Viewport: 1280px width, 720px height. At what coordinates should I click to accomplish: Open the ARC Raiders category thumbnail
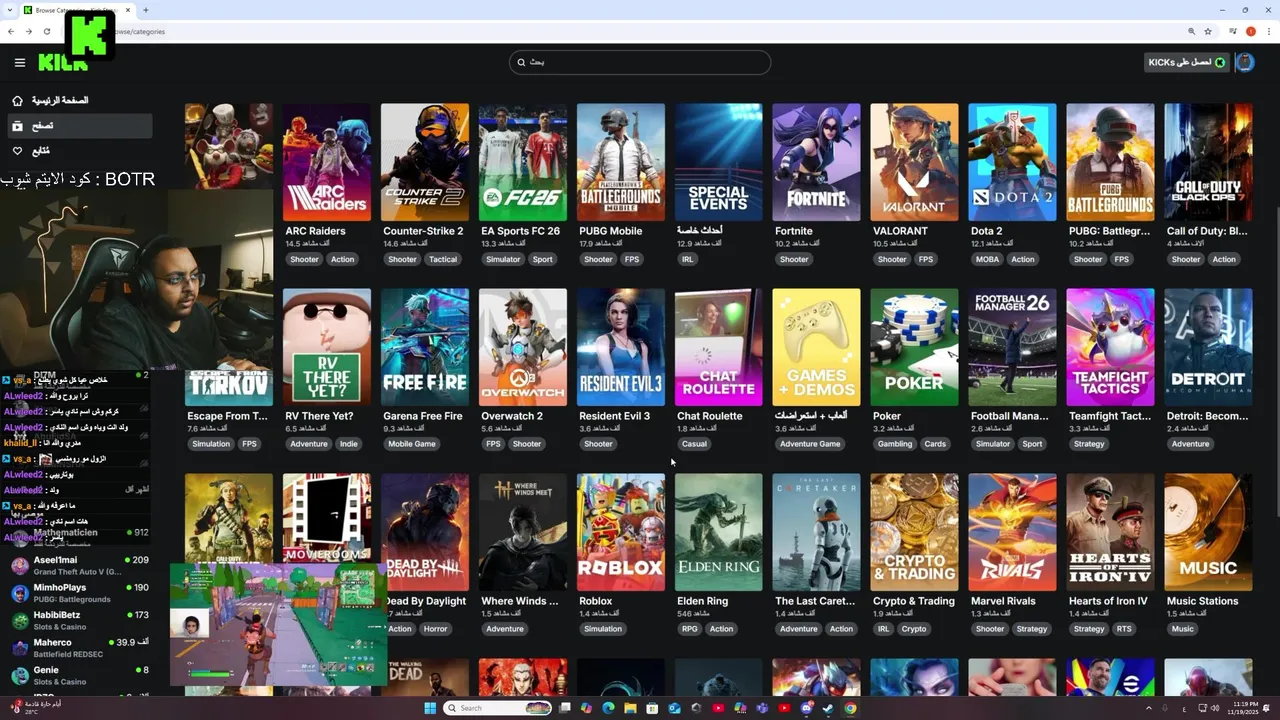pos(327,162)
